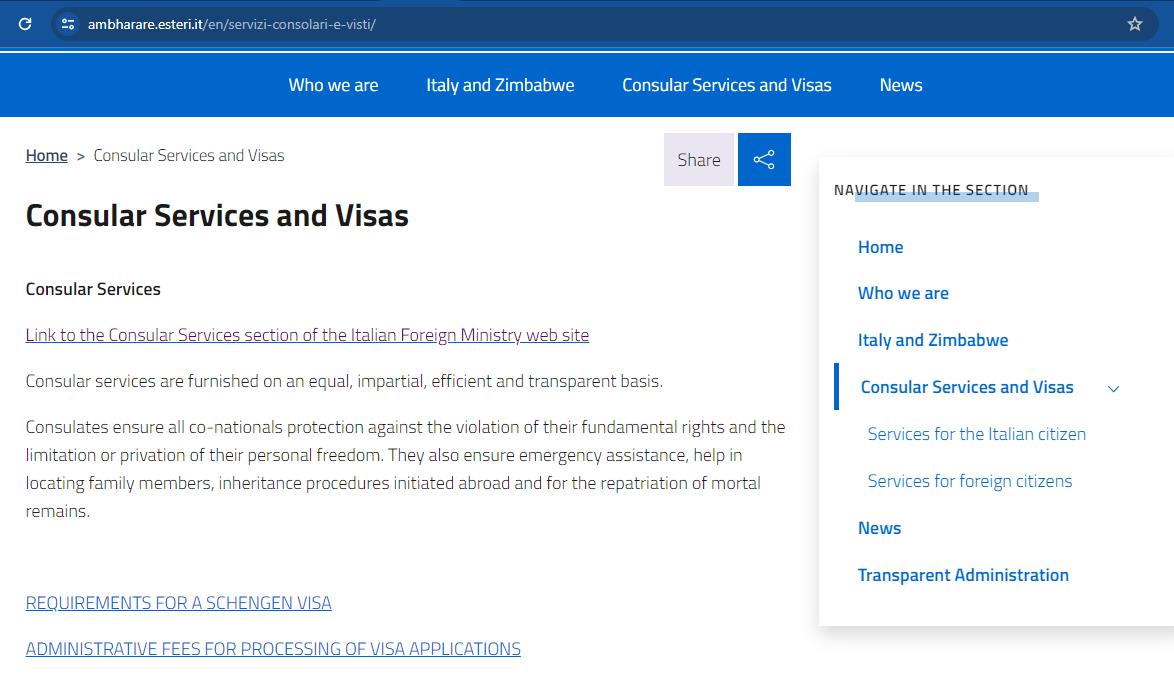Open site information icon in address bar
1174x681 pixels.
coord(67,24)
